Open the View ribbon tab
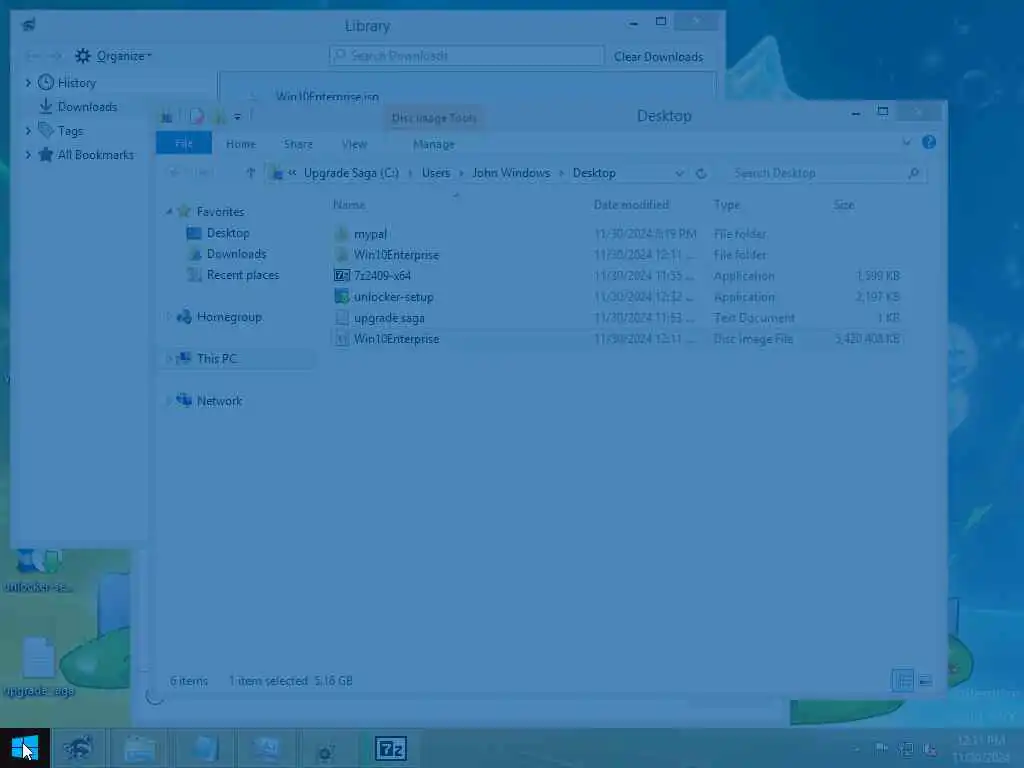 point(354,144)
